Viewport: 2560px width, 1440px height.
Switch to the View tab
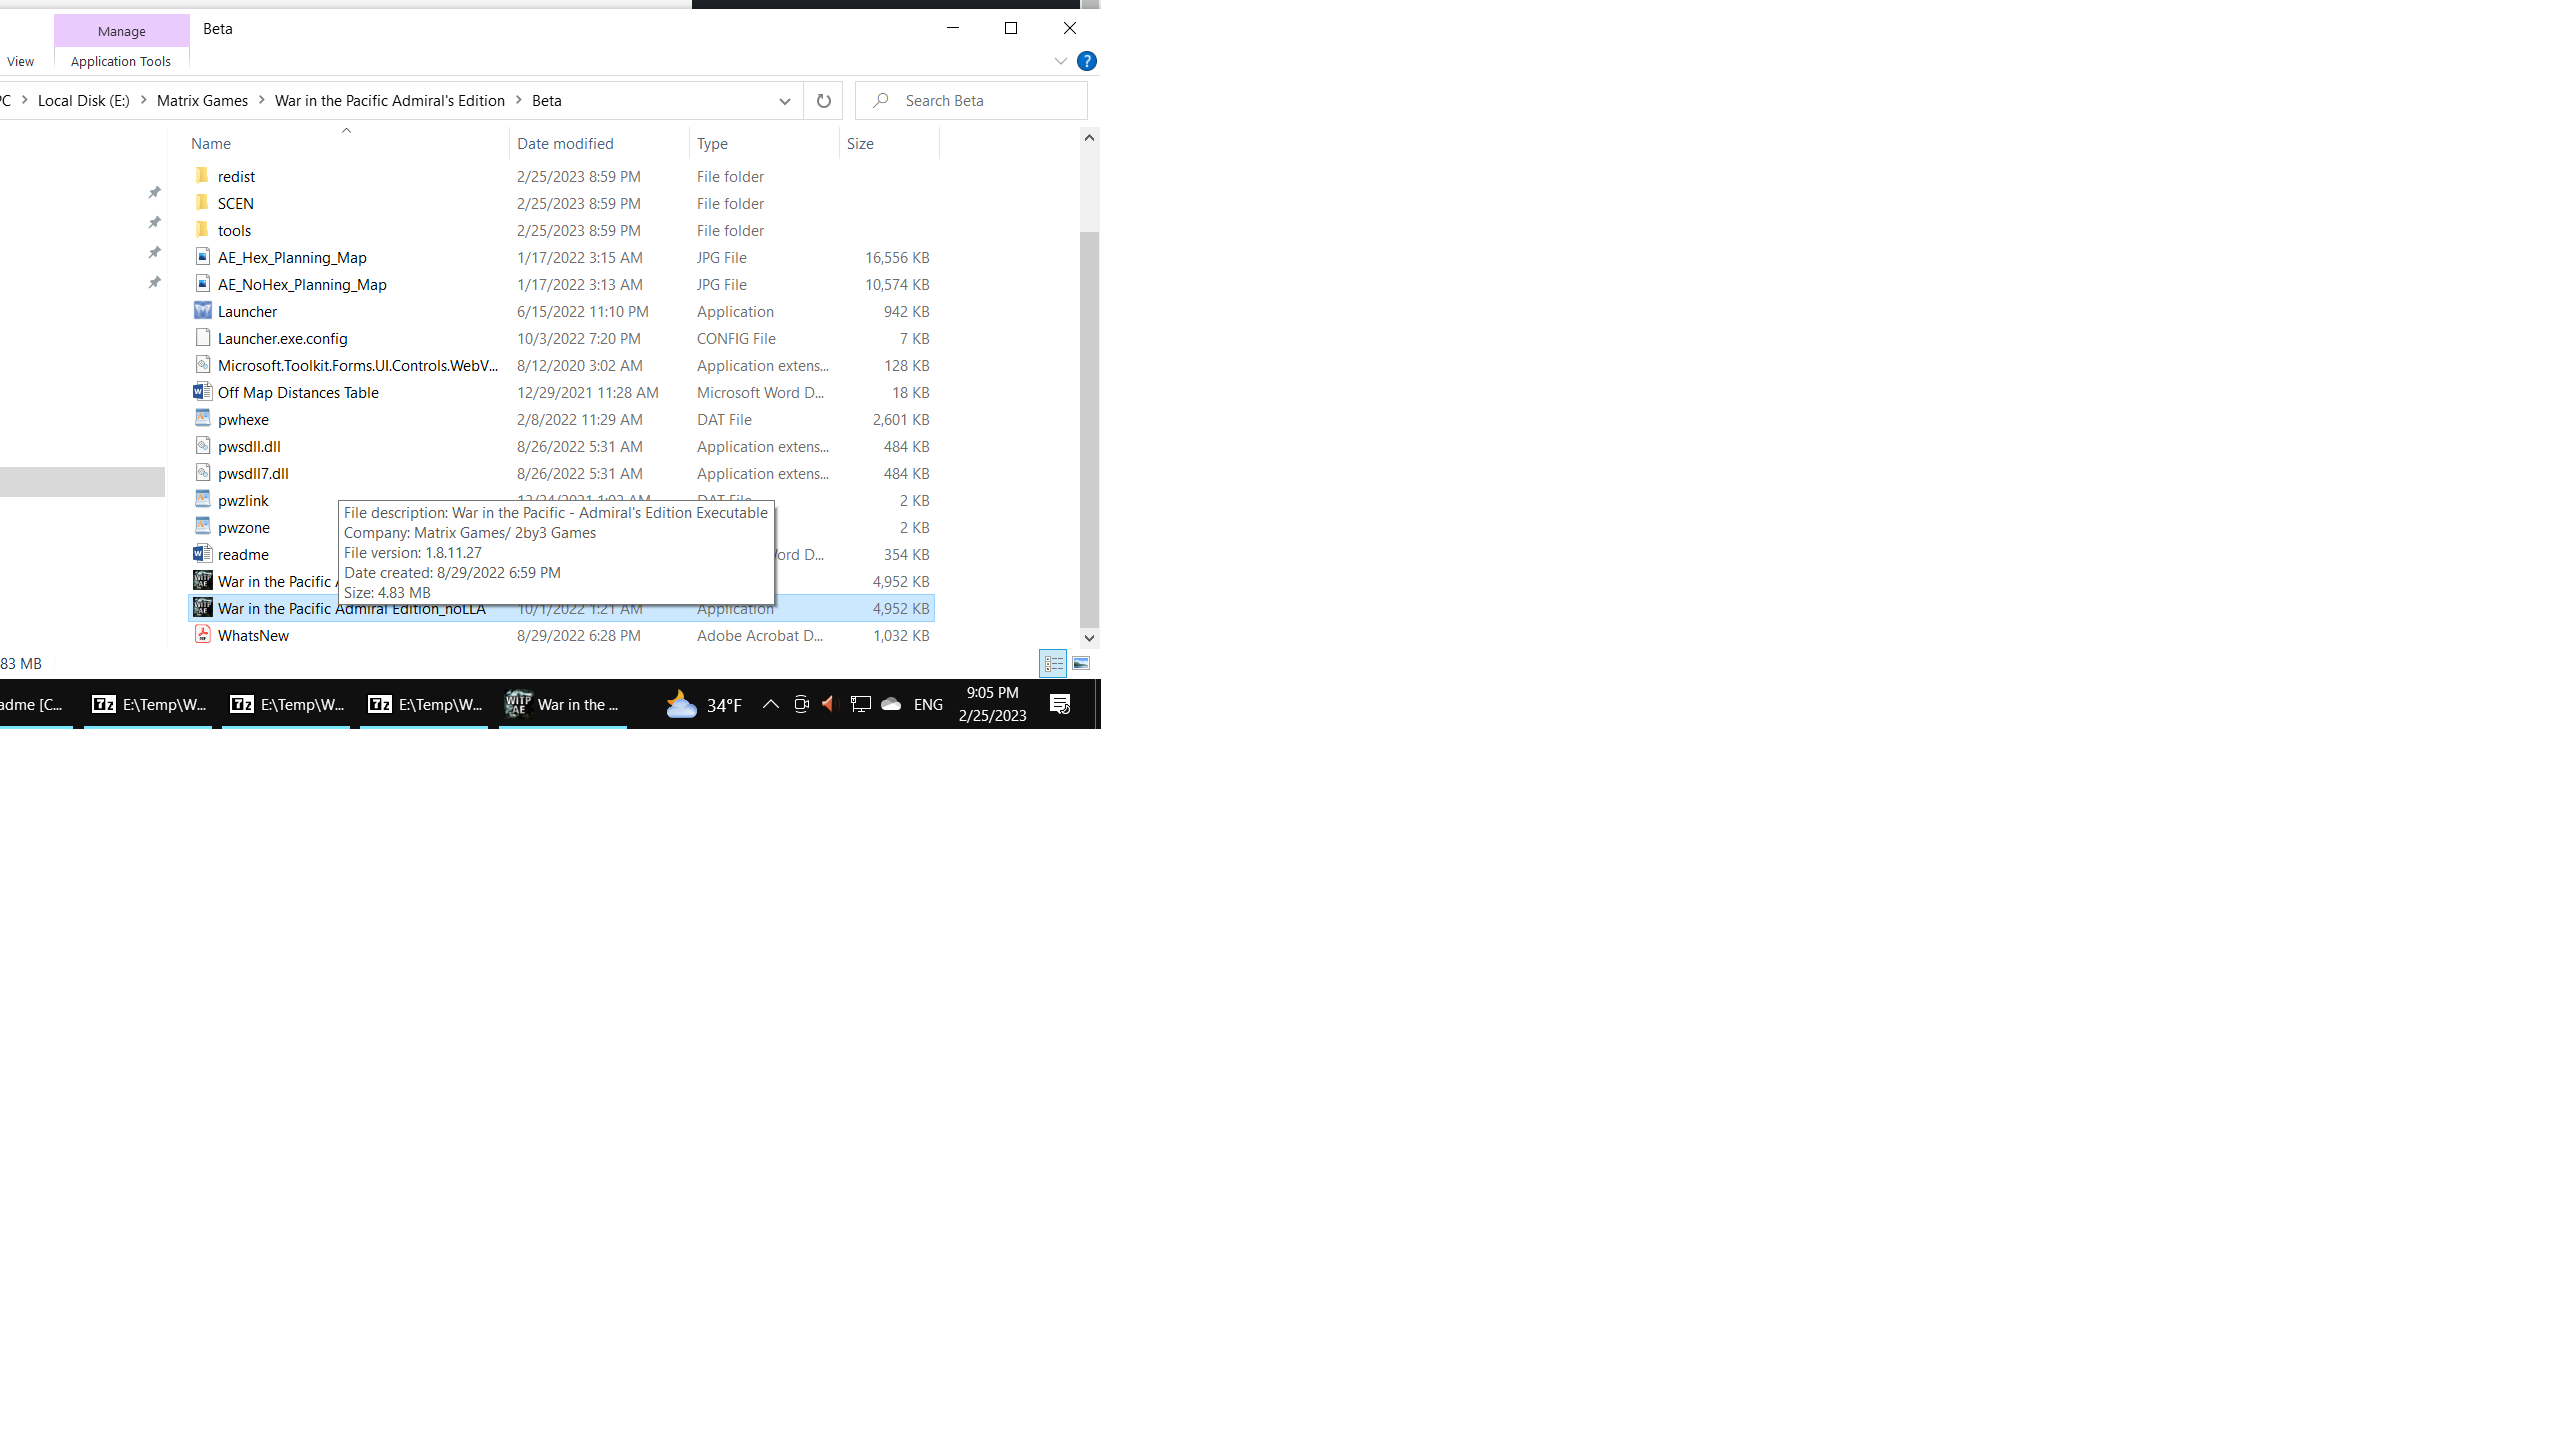click(20, 61)
